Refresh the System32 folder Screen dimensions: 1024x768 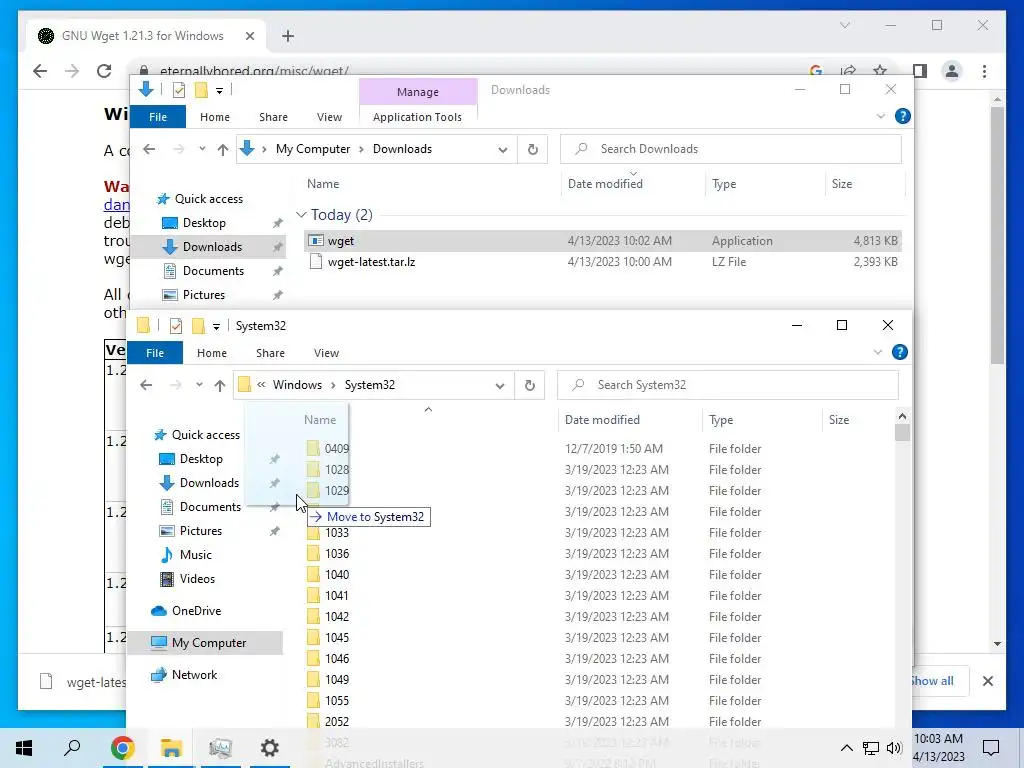(x=530, y=385)
